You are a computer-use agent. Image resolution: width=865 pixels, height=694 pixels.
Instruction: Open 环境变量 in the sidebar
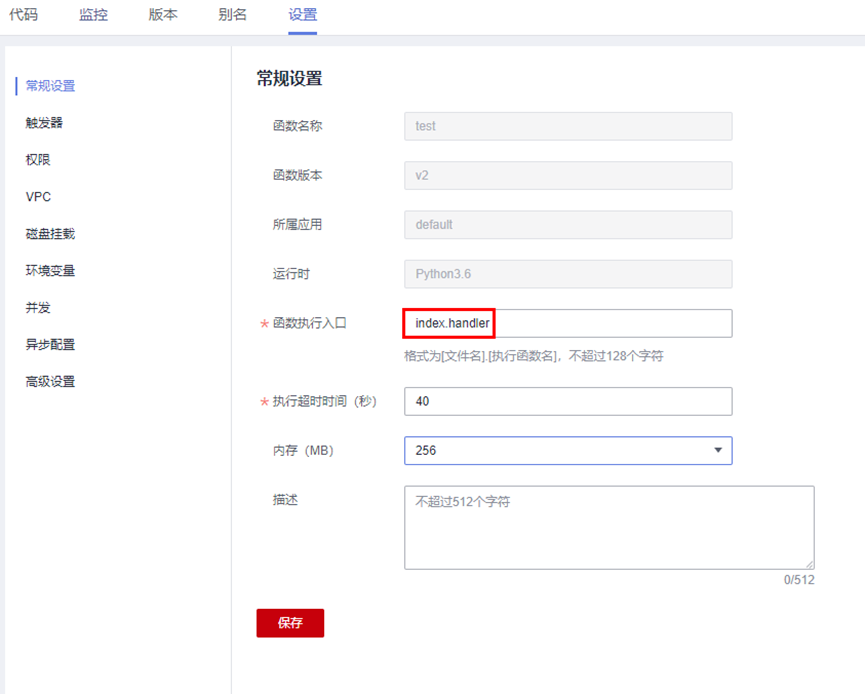click(50, 271)
